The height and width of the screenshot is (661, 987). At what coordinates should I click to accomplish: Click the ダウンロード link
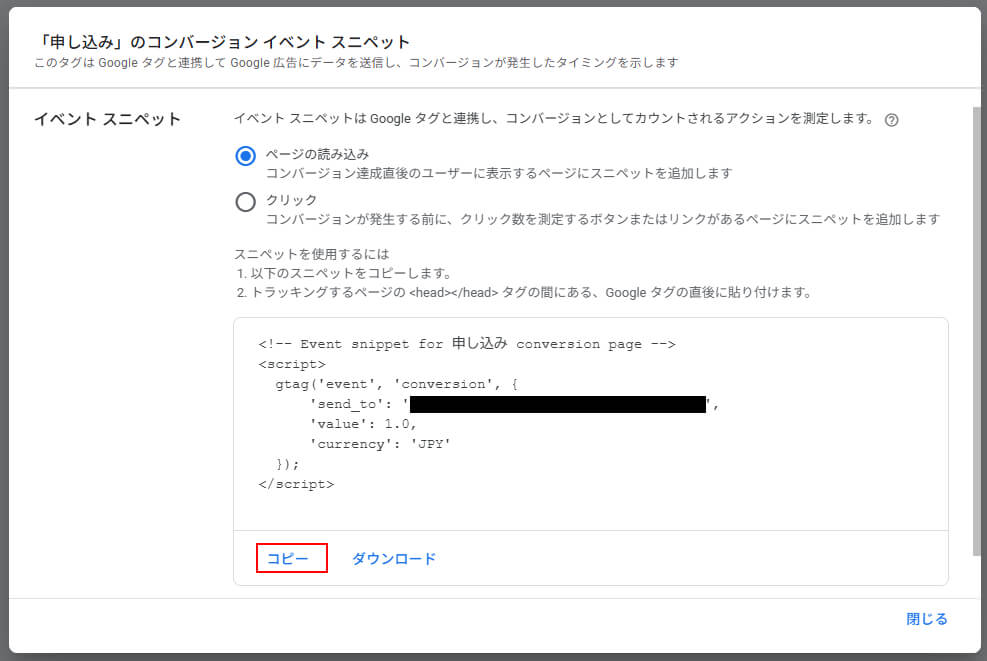coord(393,559)
